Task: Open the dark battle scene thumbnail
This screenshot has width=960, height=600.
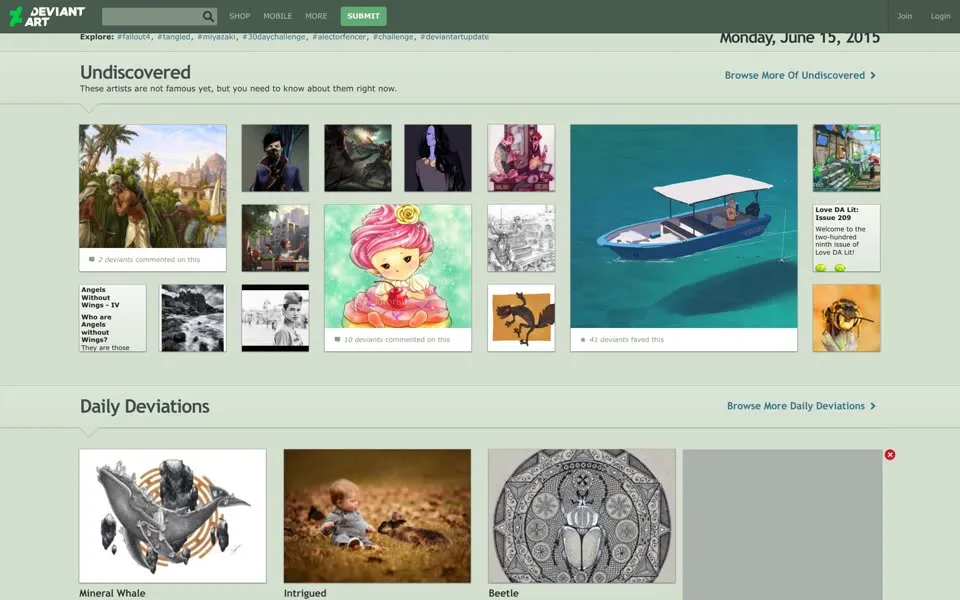Action: (358, 158)
